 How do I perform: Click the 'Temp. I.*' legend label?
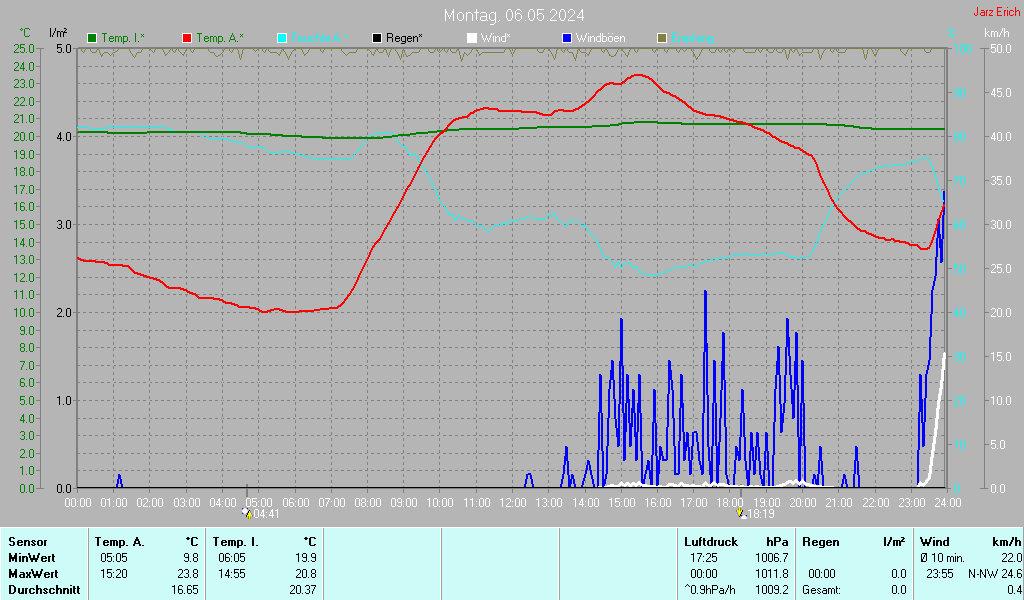[123, 38]
